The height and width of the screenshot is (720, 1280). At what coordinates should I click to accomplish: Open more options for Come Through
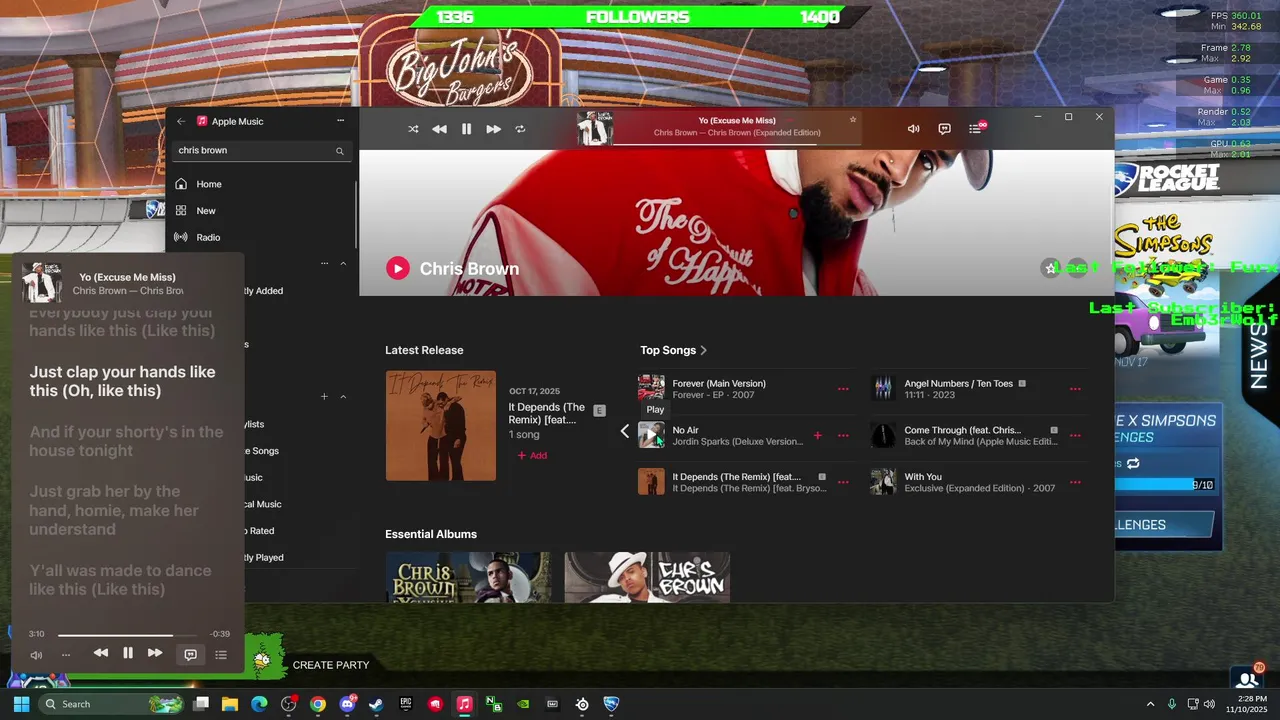pyautogui.click(x=1075, y=436)
